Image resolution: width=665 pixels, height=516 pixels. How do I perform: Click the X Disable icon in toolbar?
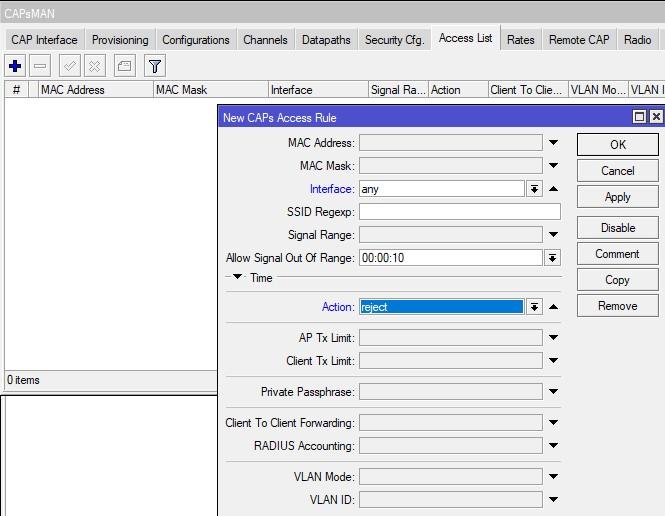tap(95, 66)
